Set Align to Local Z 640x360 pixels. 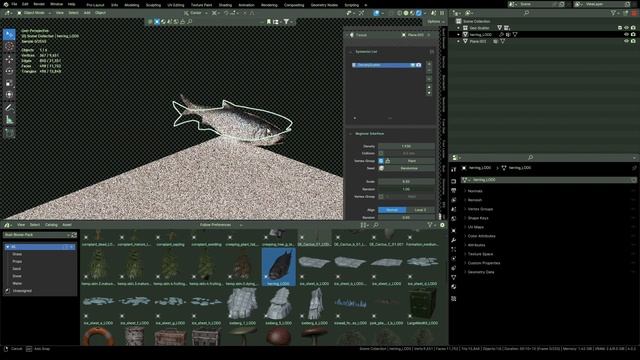[420, 210]
